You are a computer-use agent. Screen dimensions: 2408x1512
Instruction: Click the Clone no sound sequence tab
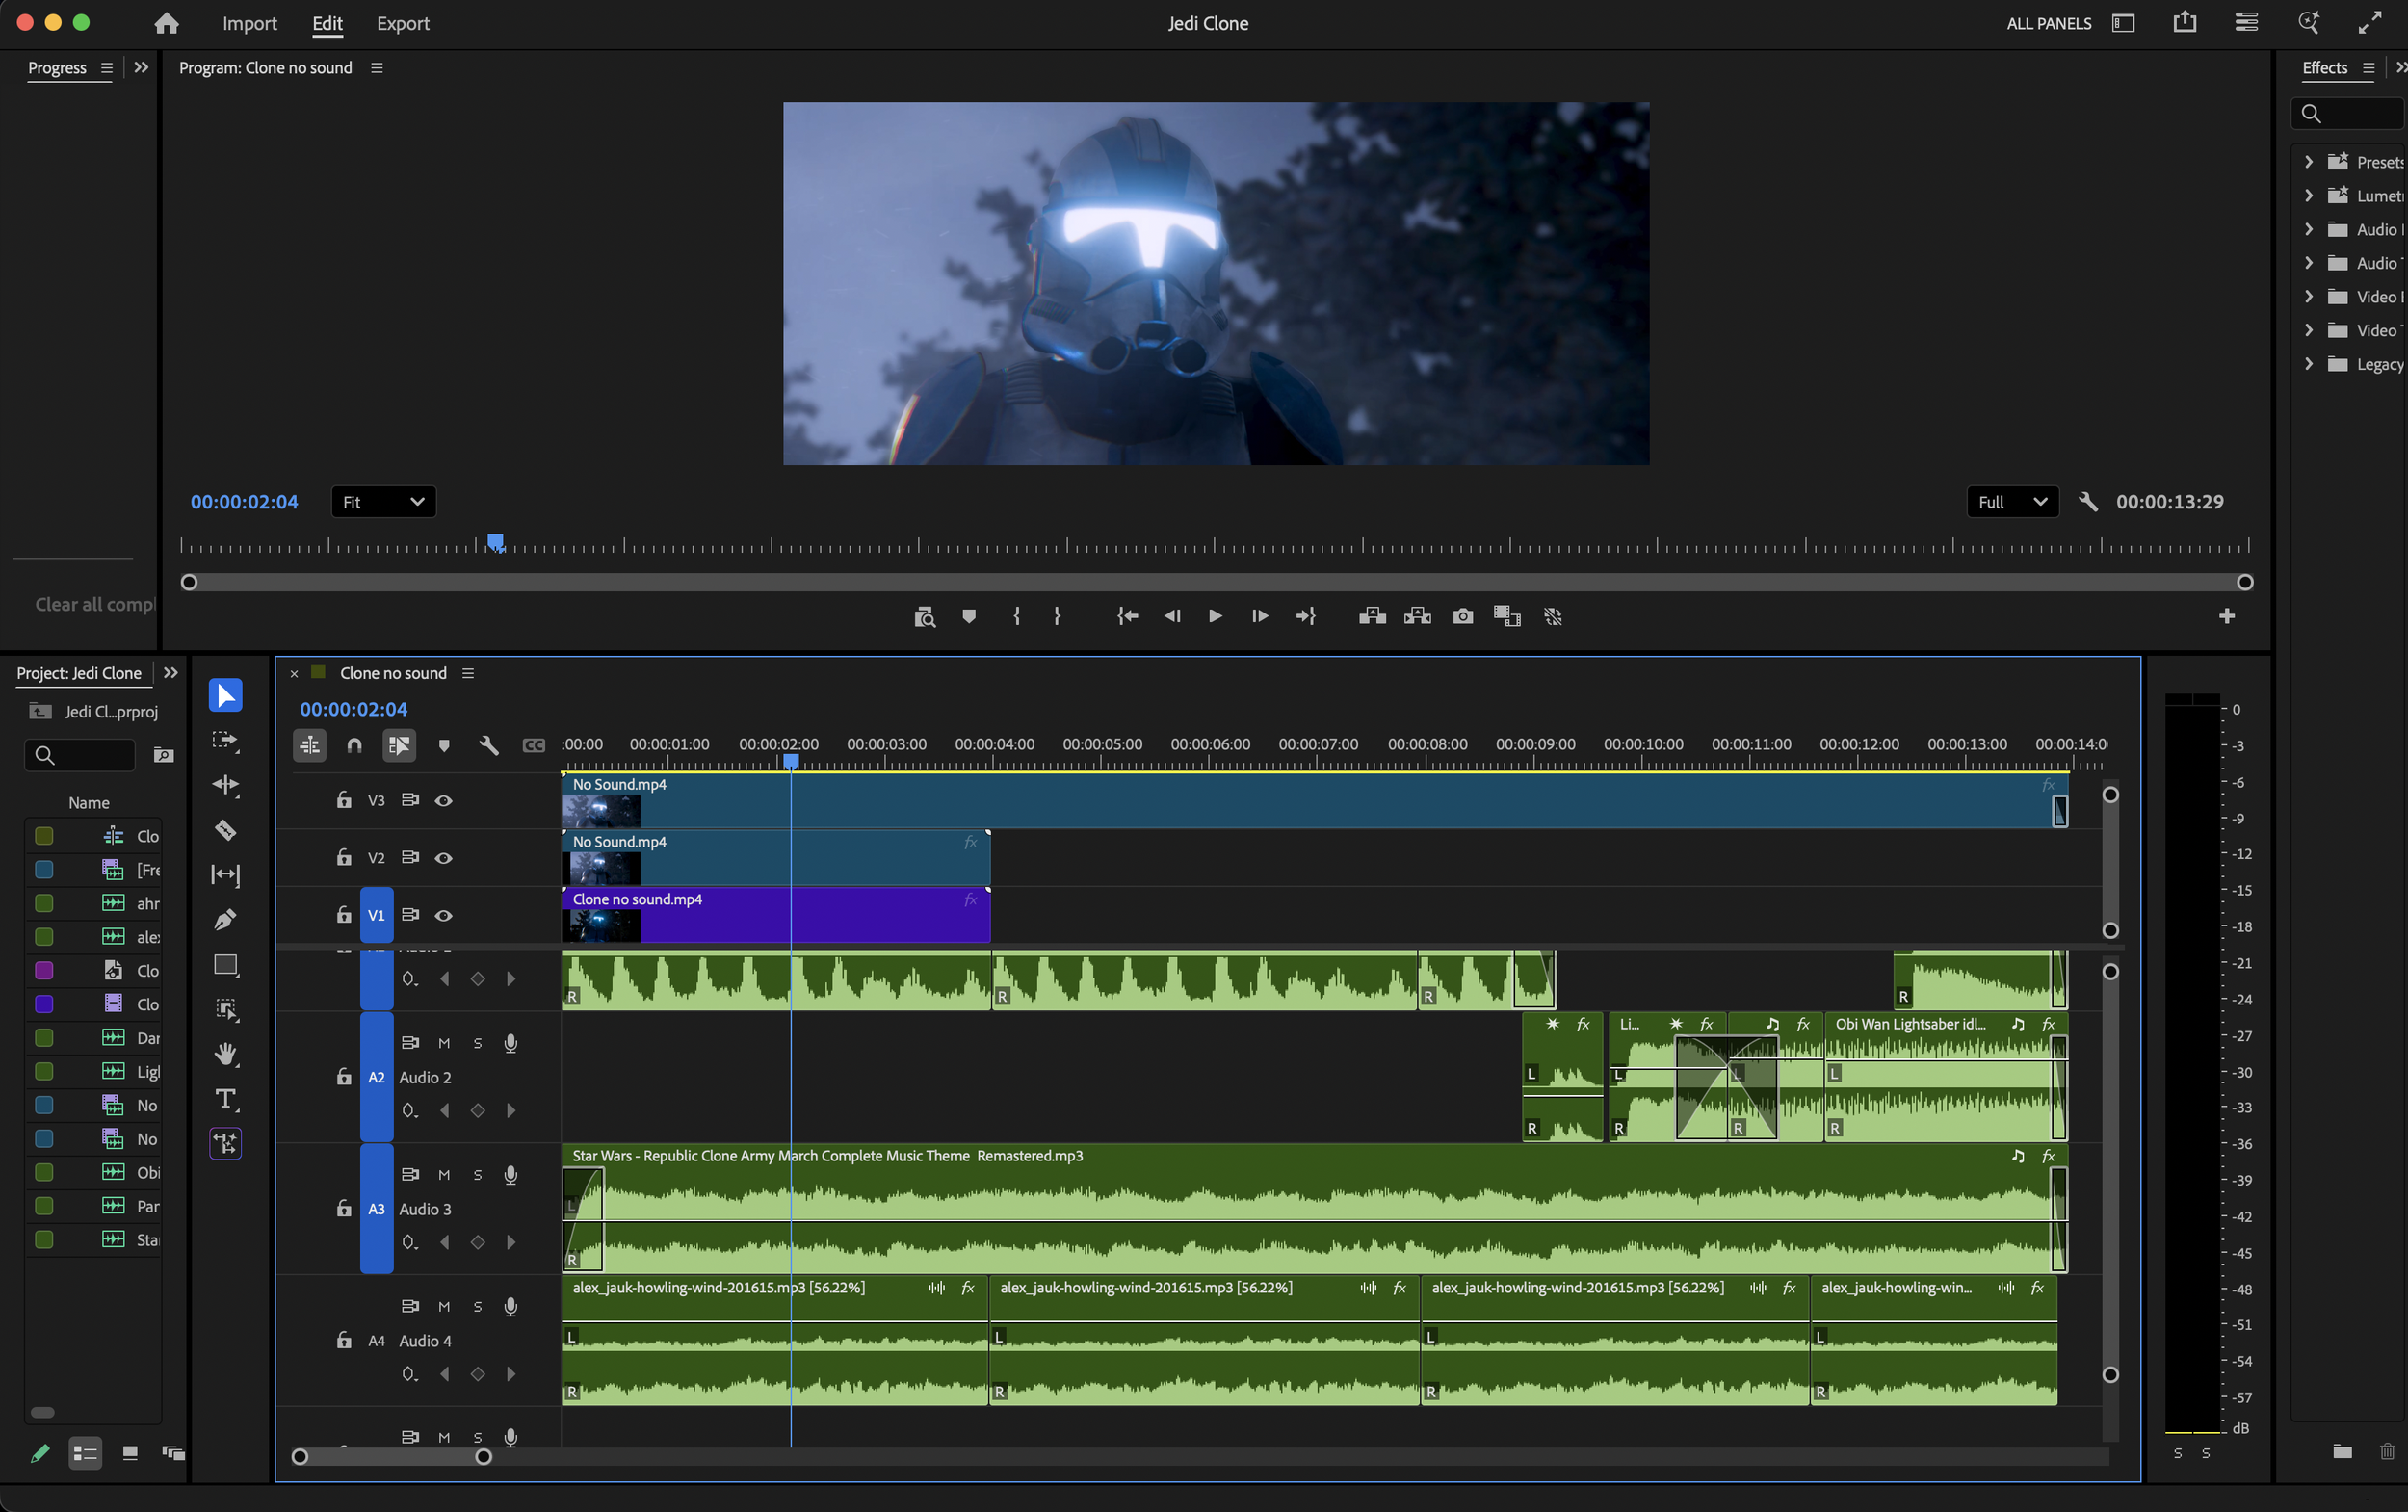tap(392, 672)
